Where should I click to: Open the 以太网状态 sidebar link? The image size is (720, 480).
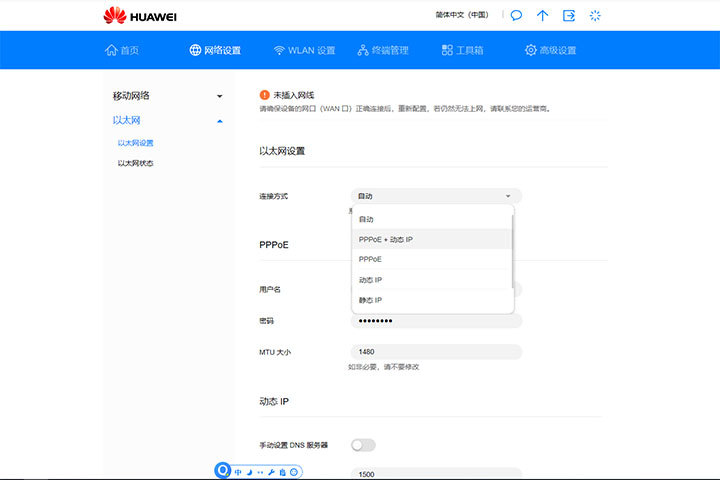click(x=135, y=163)
